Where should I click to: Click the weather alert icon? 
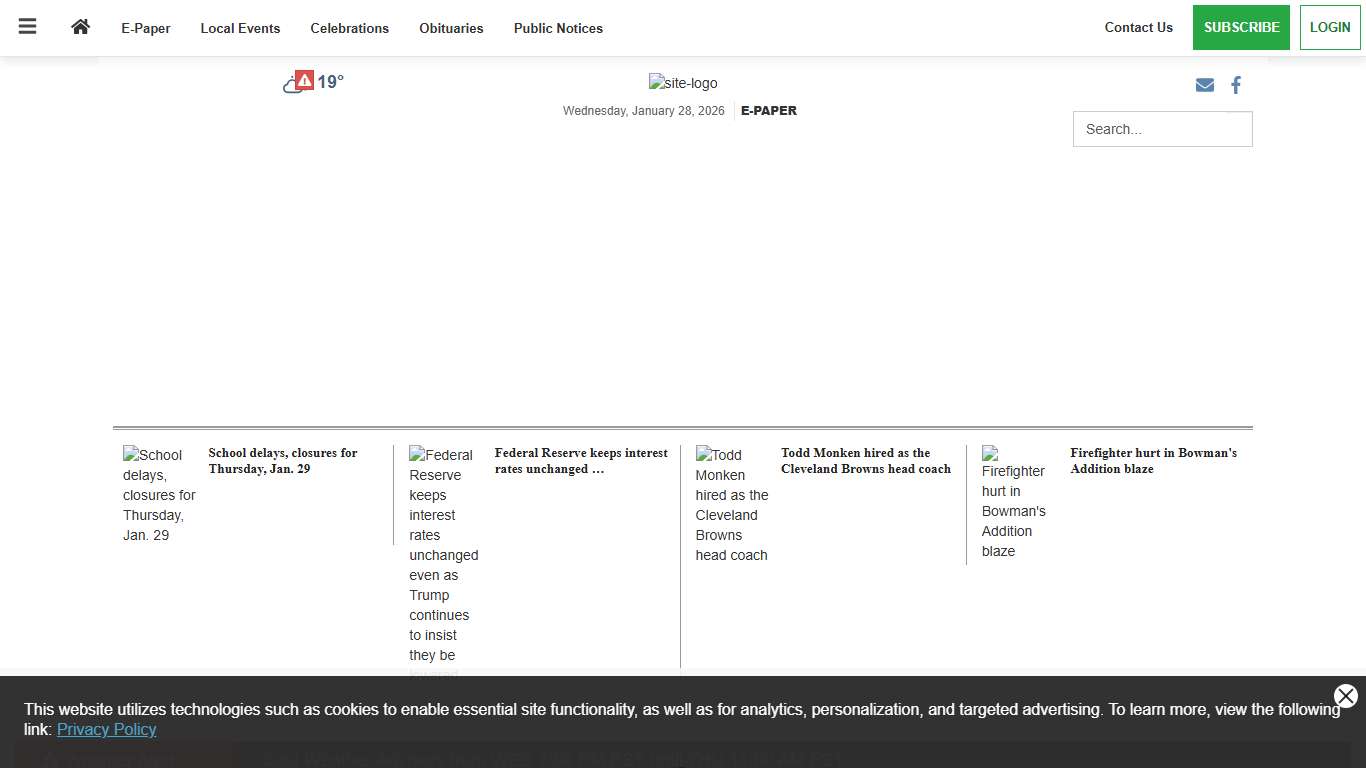click(304, 81)
